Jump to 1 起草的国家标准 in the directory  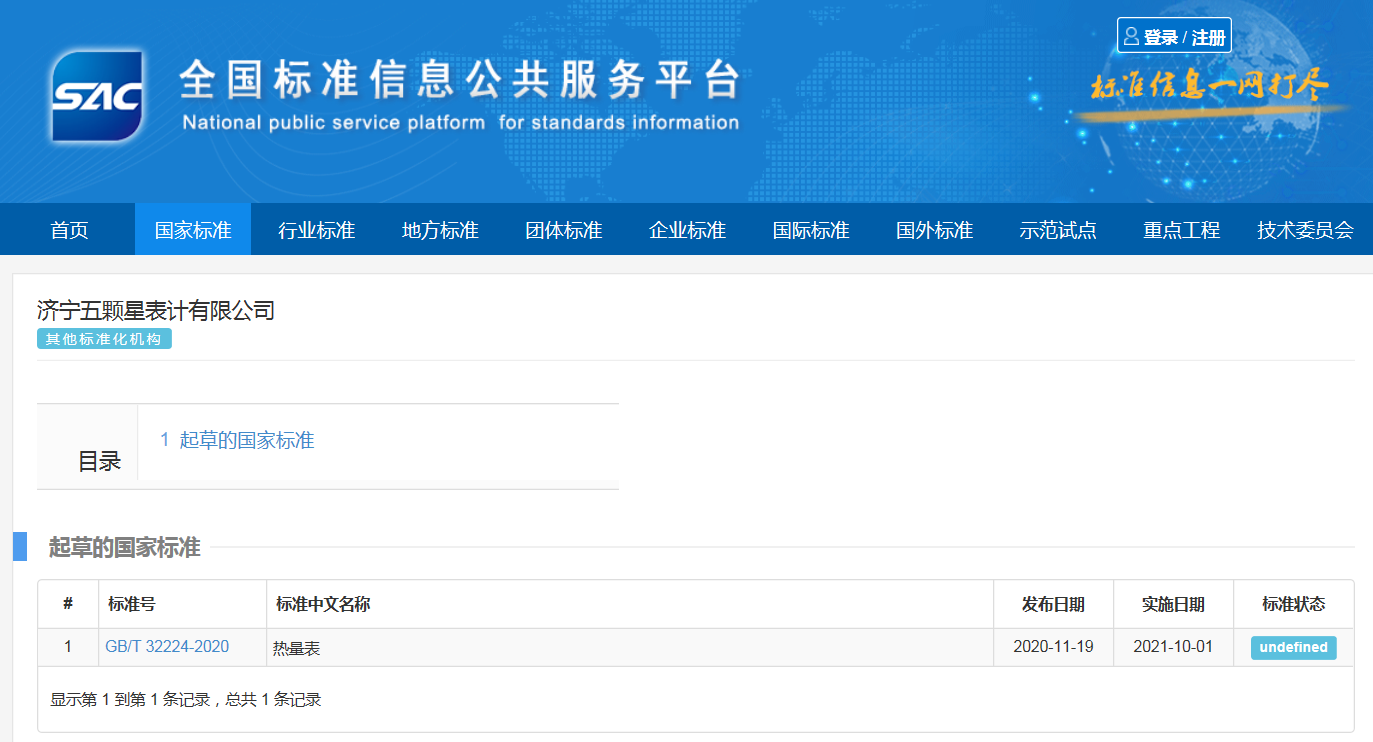(x=237, y=440)
